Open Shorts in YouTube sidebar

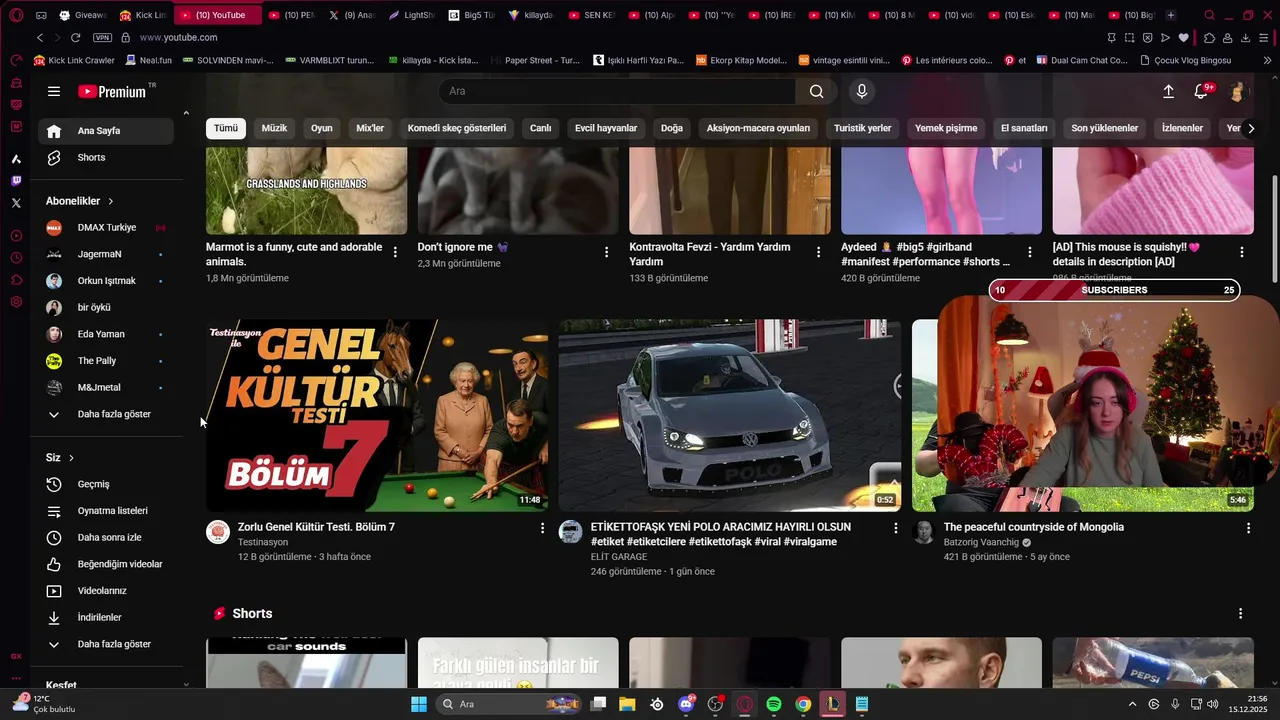tap(105, 157)
